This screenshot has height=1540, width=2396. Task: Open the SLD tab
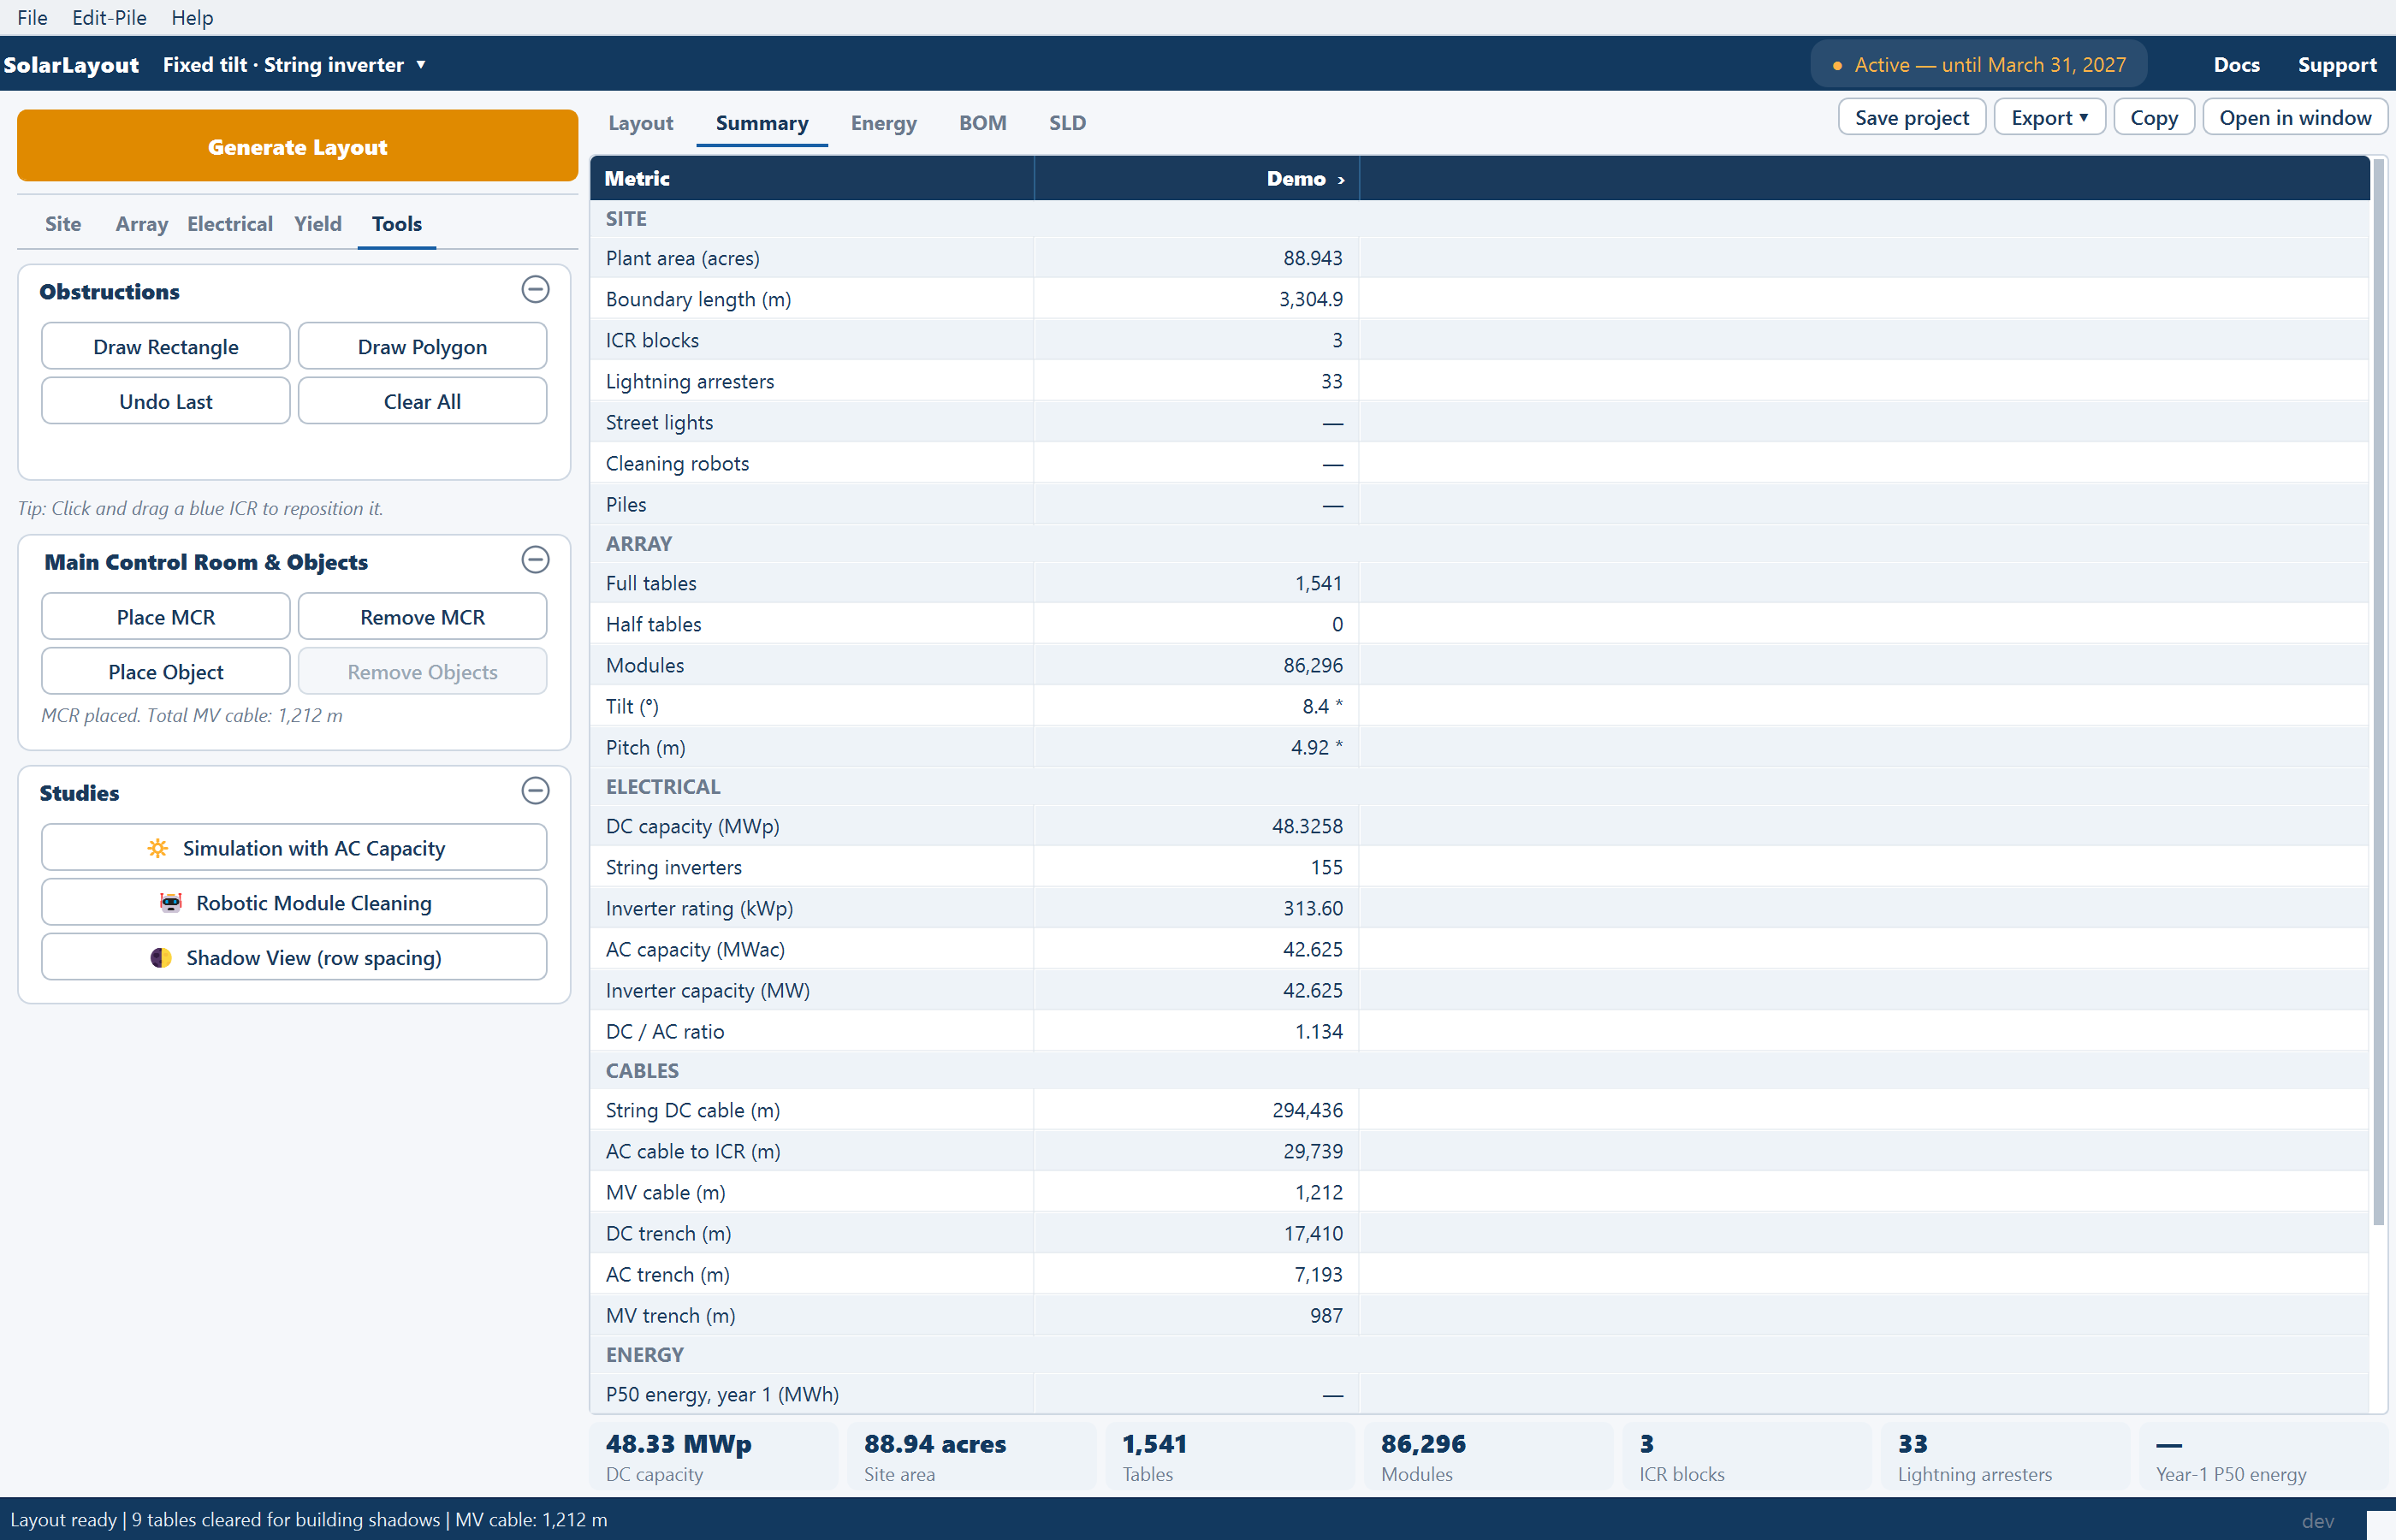(1067, 123)
